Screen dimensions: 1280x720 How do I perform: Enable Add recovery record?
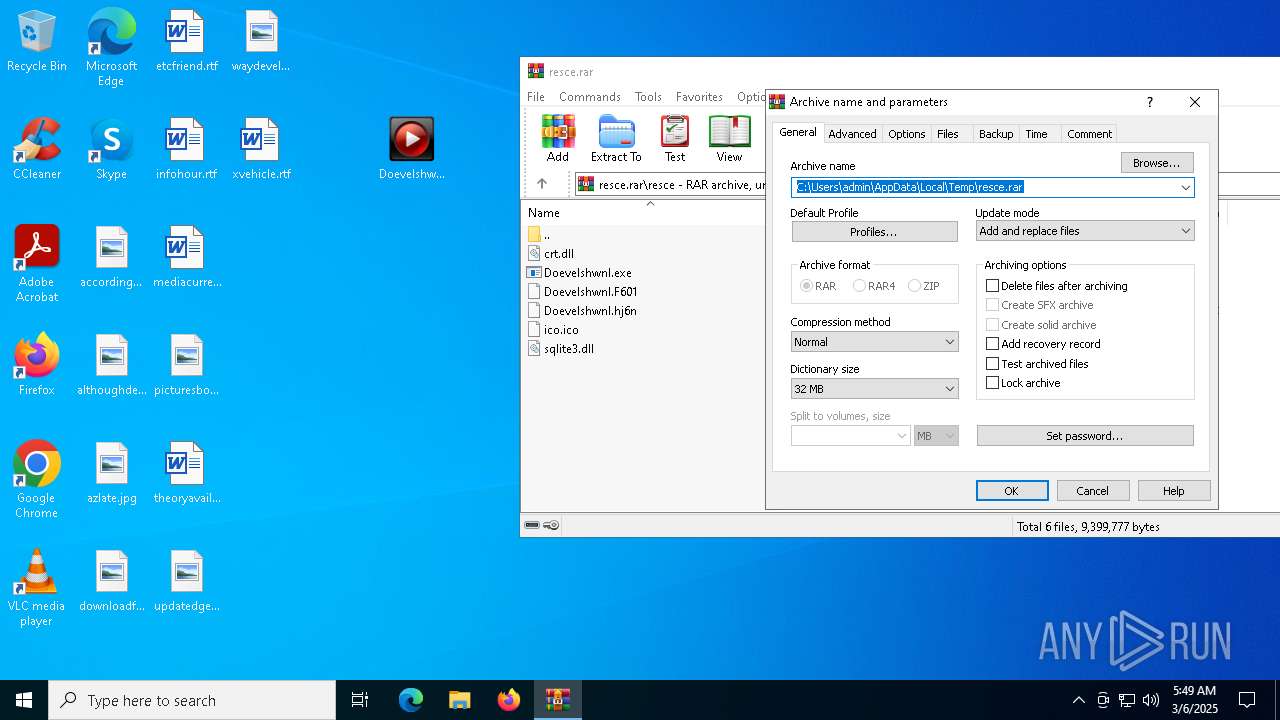(1043, 344)
